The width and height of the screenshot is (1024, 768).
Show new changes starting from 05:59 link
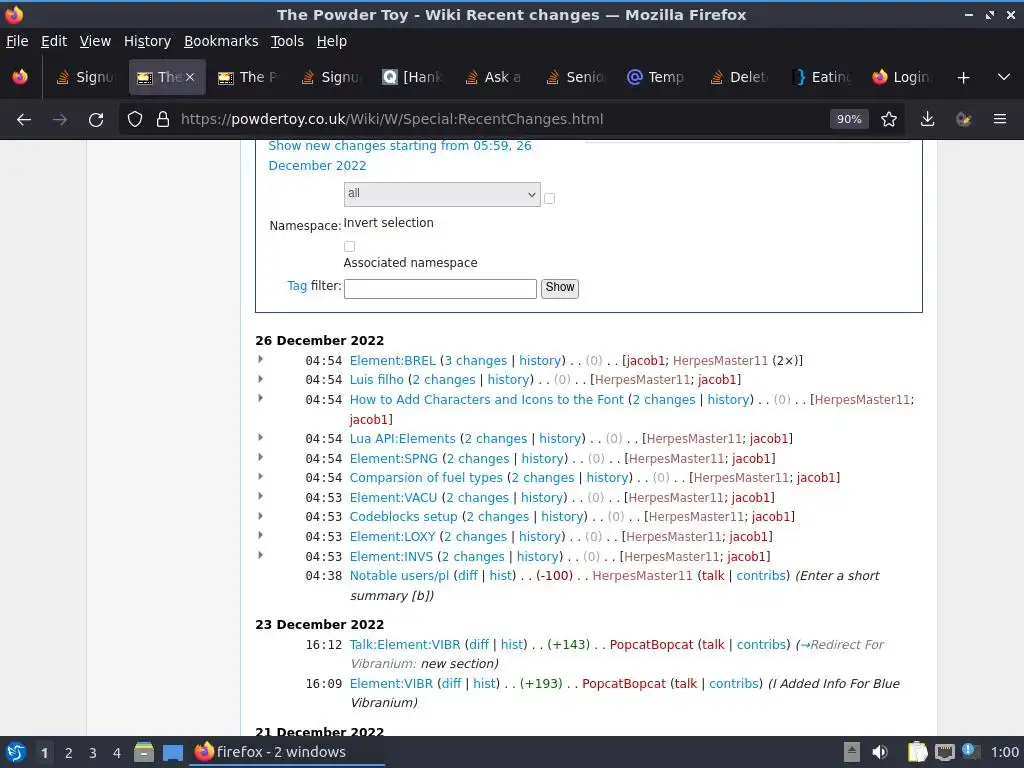(400, 155)
